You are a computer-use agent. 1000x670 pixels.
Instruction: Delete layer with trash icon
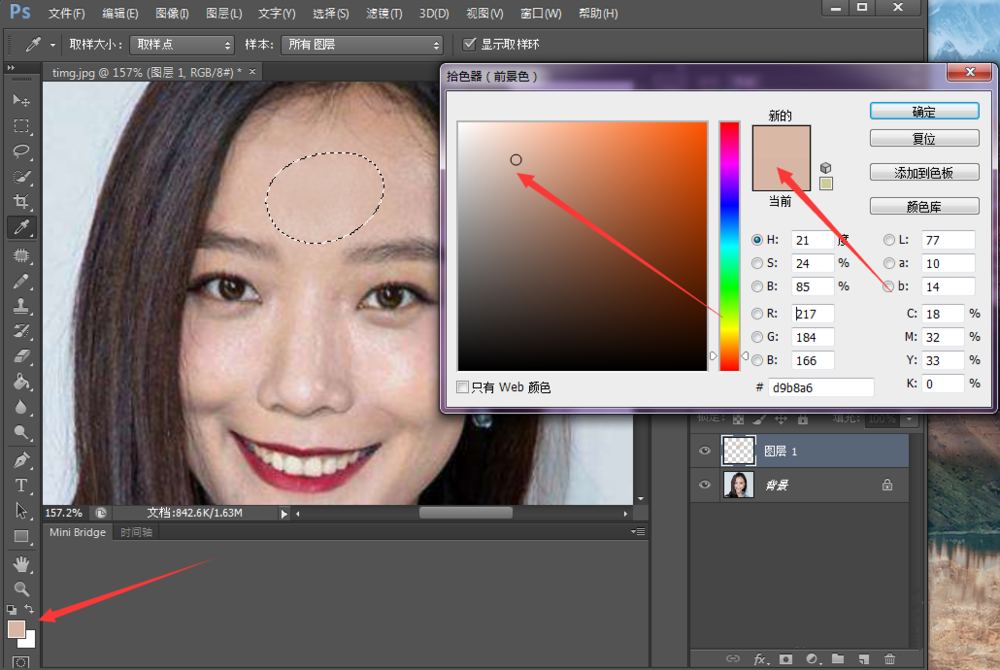coord(890,659)
